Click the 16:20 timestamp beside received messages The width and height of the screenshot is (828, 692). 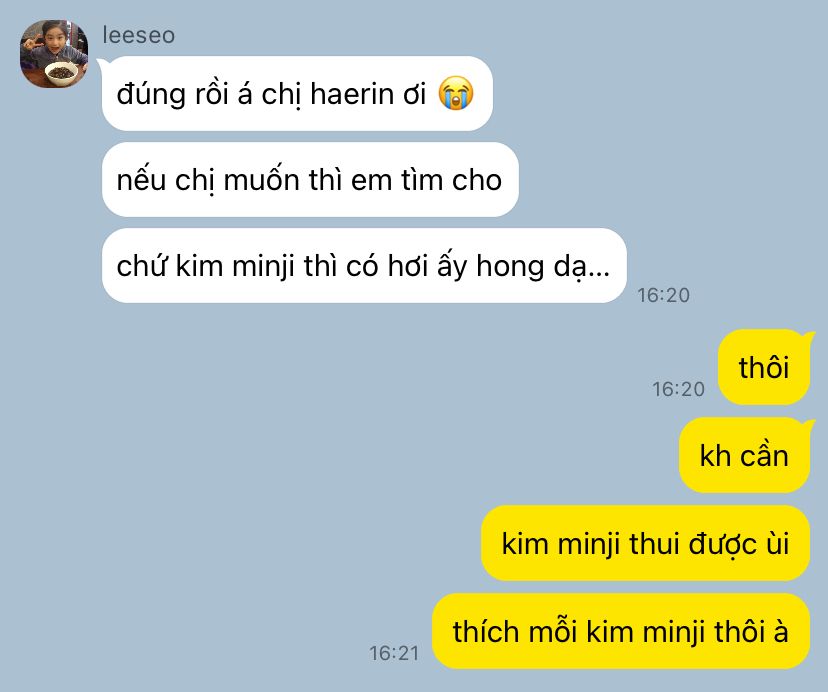[663, 295]
